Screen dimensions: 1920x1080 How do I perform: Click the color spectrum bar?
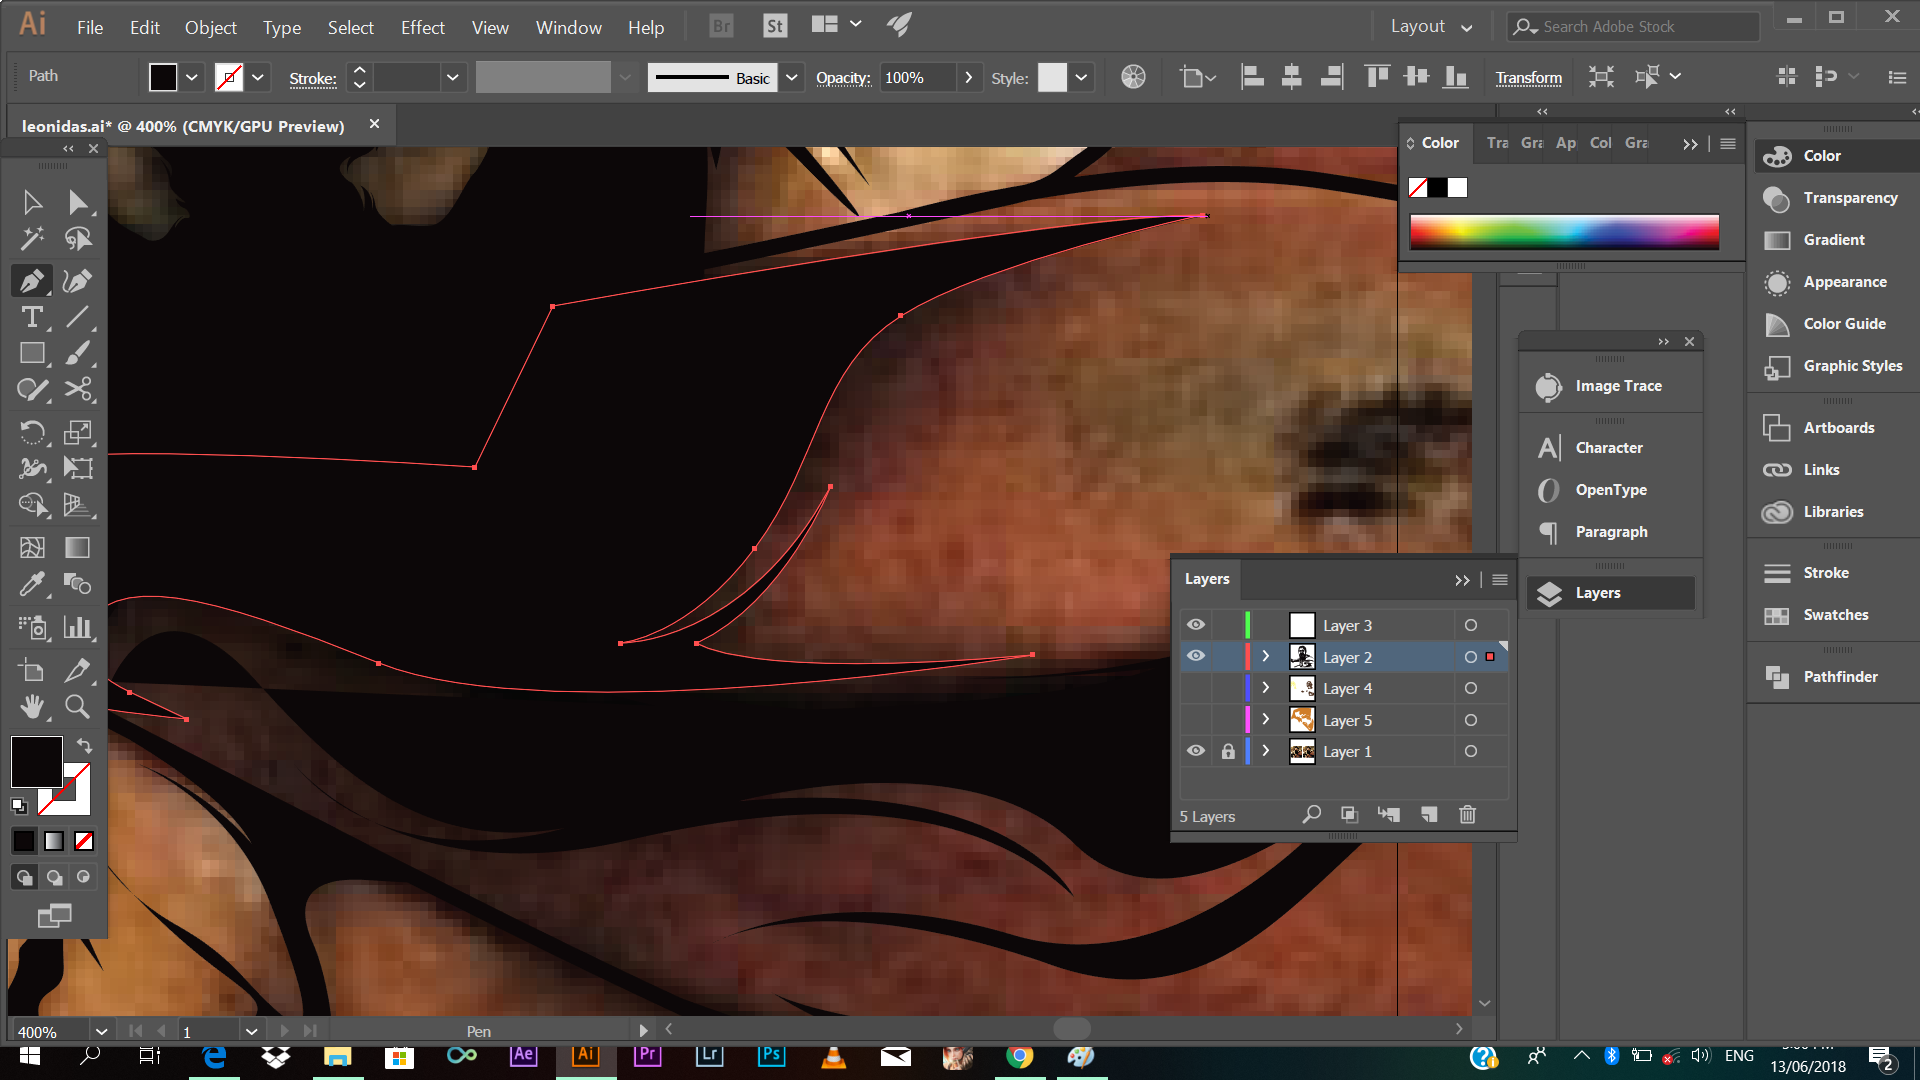coord(1564,232)
